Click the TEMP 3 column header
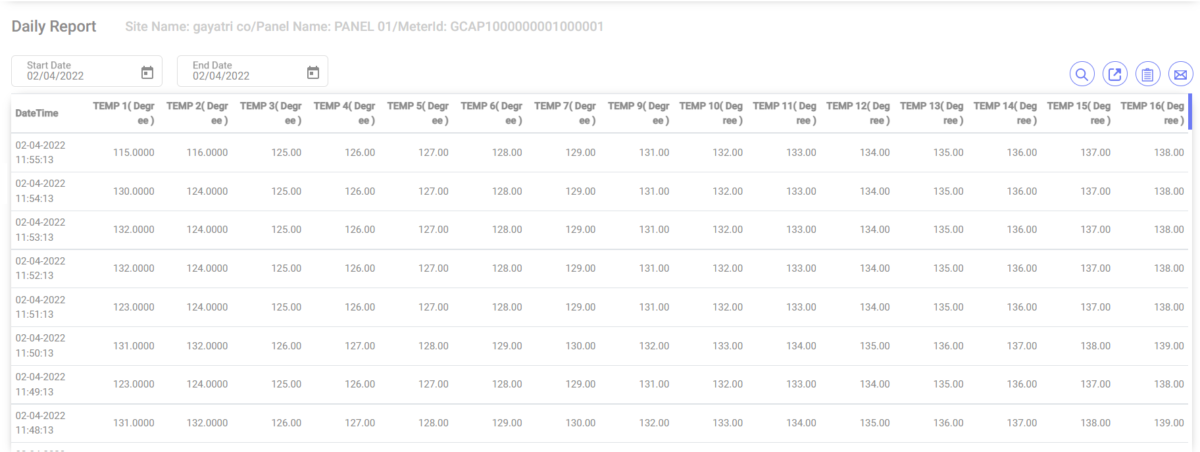 point(271,113)
